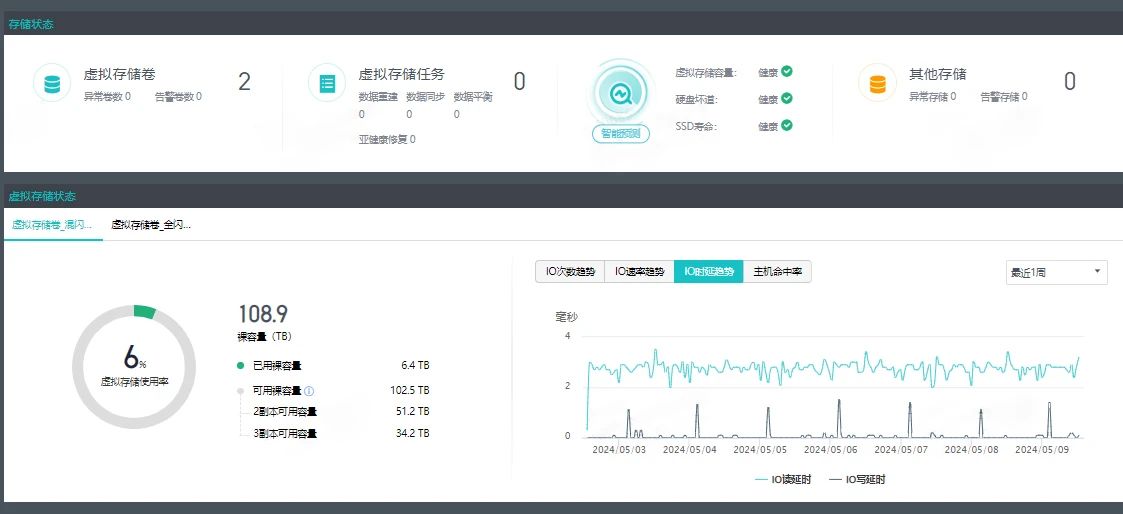The width and height of the screenshot is (1123, 514).
Task: Click the green check beside 虚拟存储容量
Action: pos(787,72)
